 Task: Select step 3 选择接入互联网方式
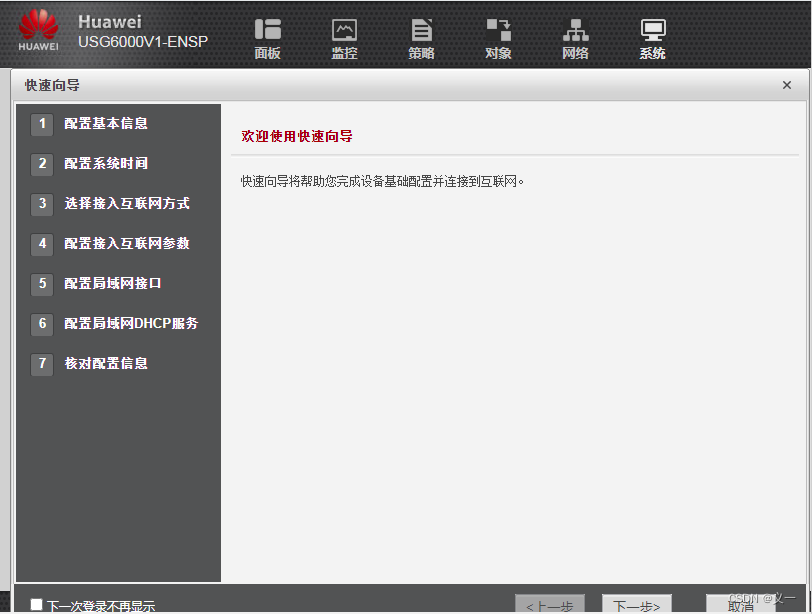point(110,203)
